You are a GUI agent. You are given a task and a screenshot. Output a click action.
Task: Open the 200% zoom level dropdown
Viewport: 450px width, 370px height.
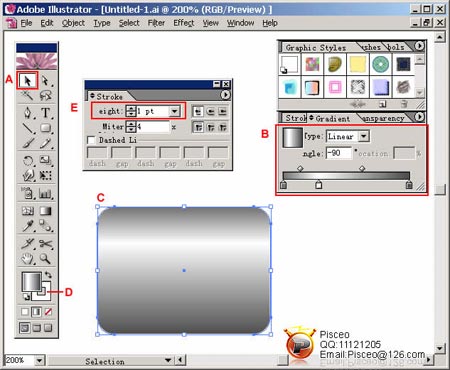(39, 360)
